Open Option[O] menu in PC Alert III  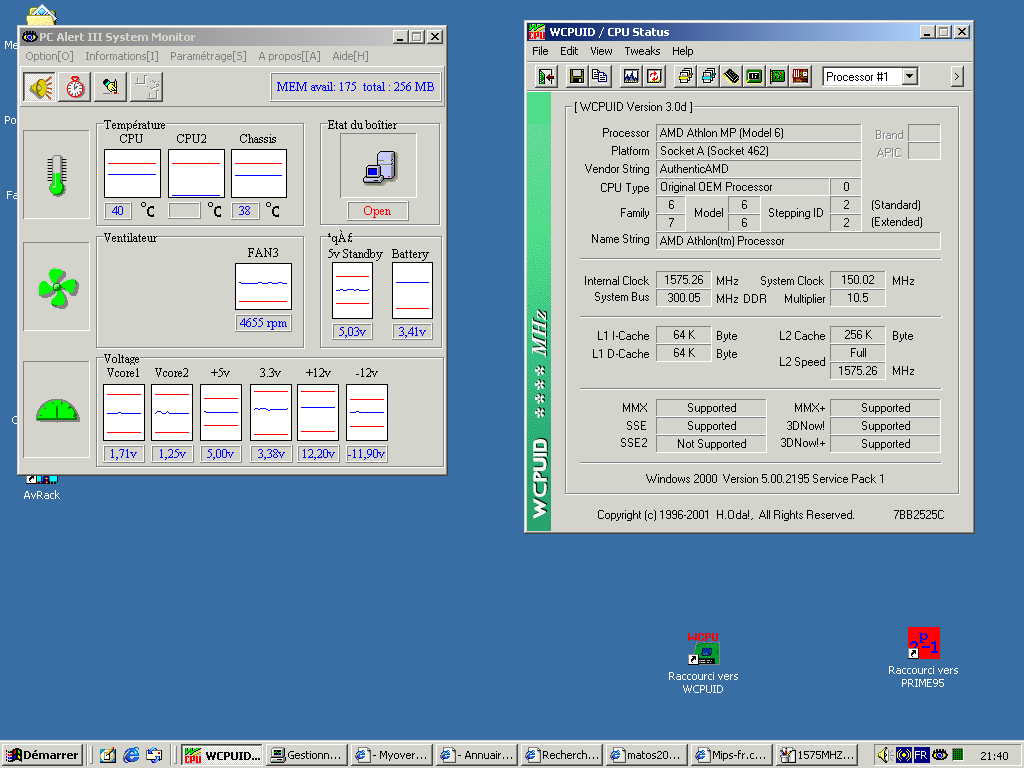[x=49, y=56]
